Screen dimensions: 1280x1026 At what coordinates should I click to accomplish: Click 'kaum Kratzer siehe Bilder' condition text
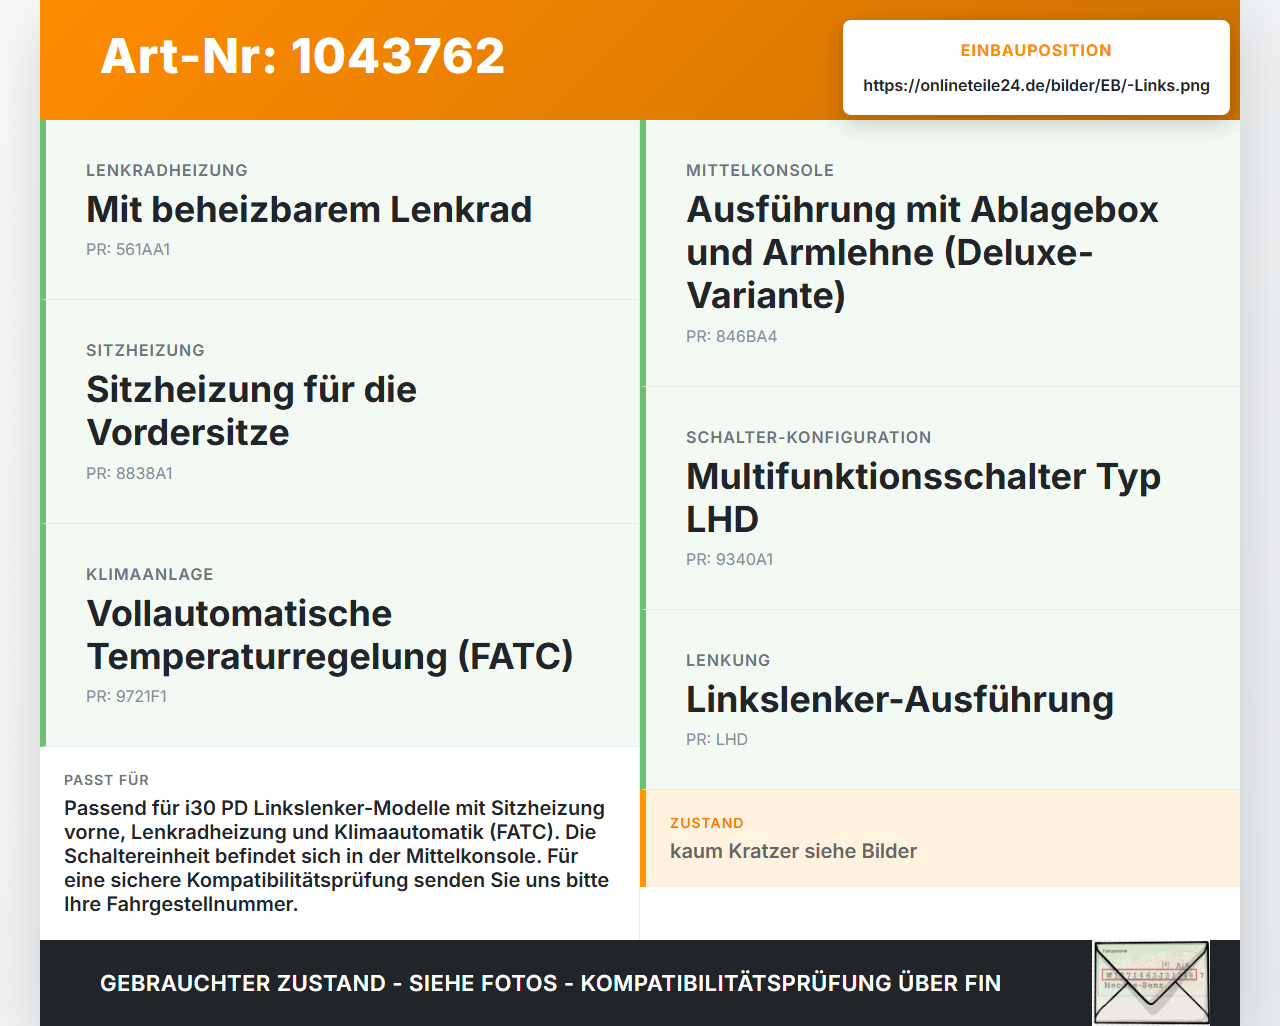793,851
